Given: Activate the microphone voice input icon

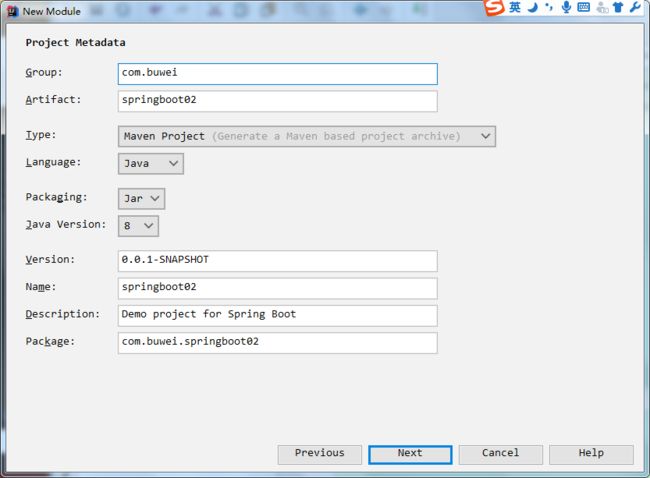Looking at the screenshot, I should [x=566, y=7].
